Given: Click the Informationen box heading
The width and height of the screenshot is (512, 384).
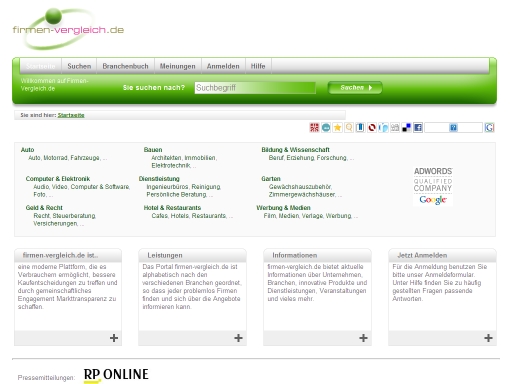Looking at the screenshot, I should [x=295, y=255].
